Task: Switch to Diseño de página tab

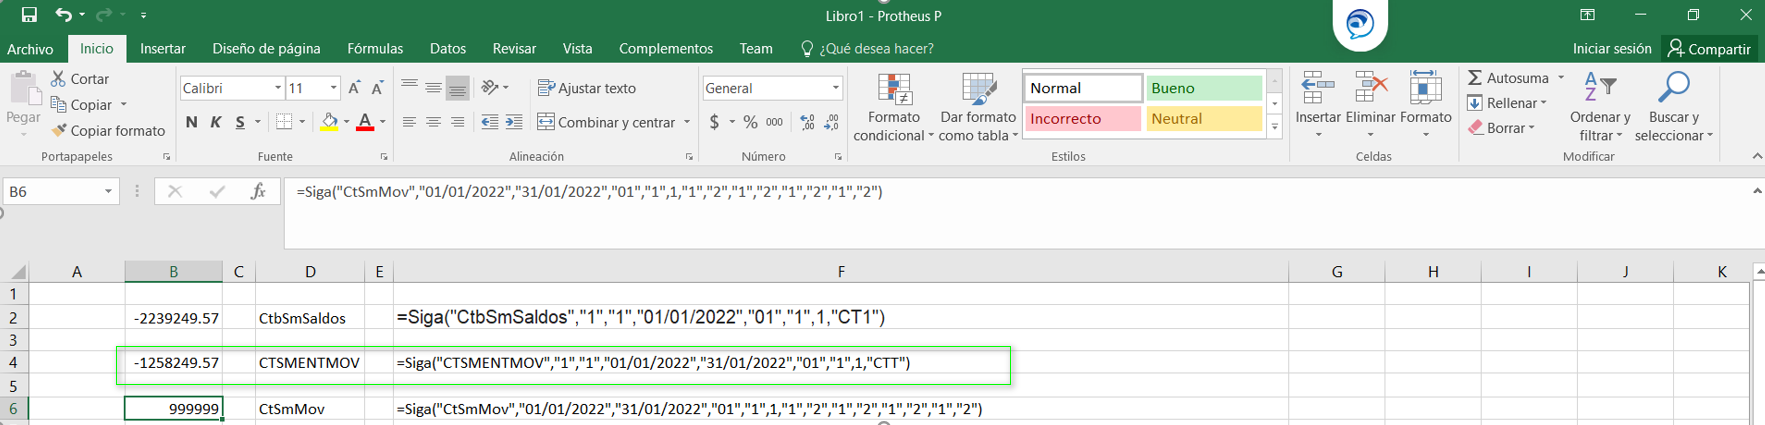Action: click(266, 48)
